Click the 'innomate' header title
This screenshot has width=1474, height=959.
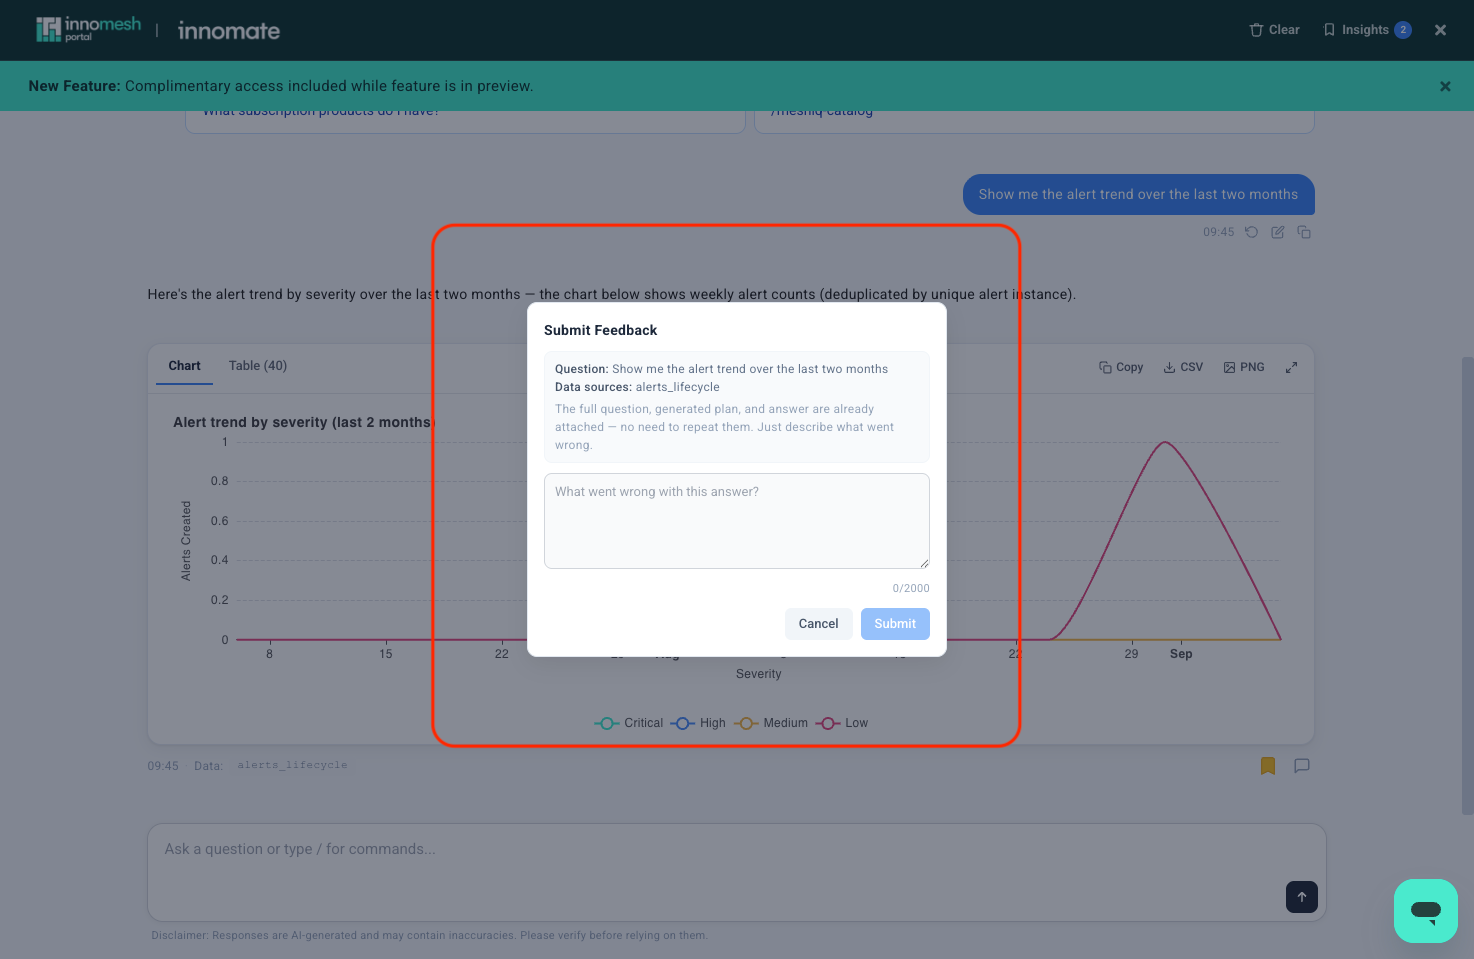pos(229,31)
